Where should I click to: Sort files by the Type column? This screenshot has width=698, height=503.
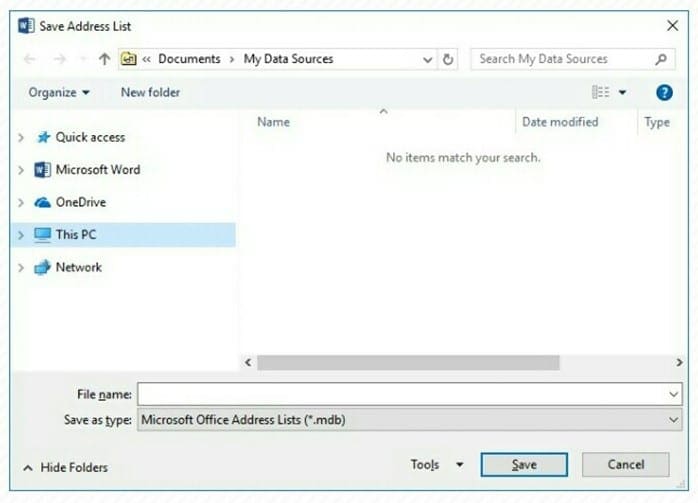pyautogui.click(x=657, y=122)
